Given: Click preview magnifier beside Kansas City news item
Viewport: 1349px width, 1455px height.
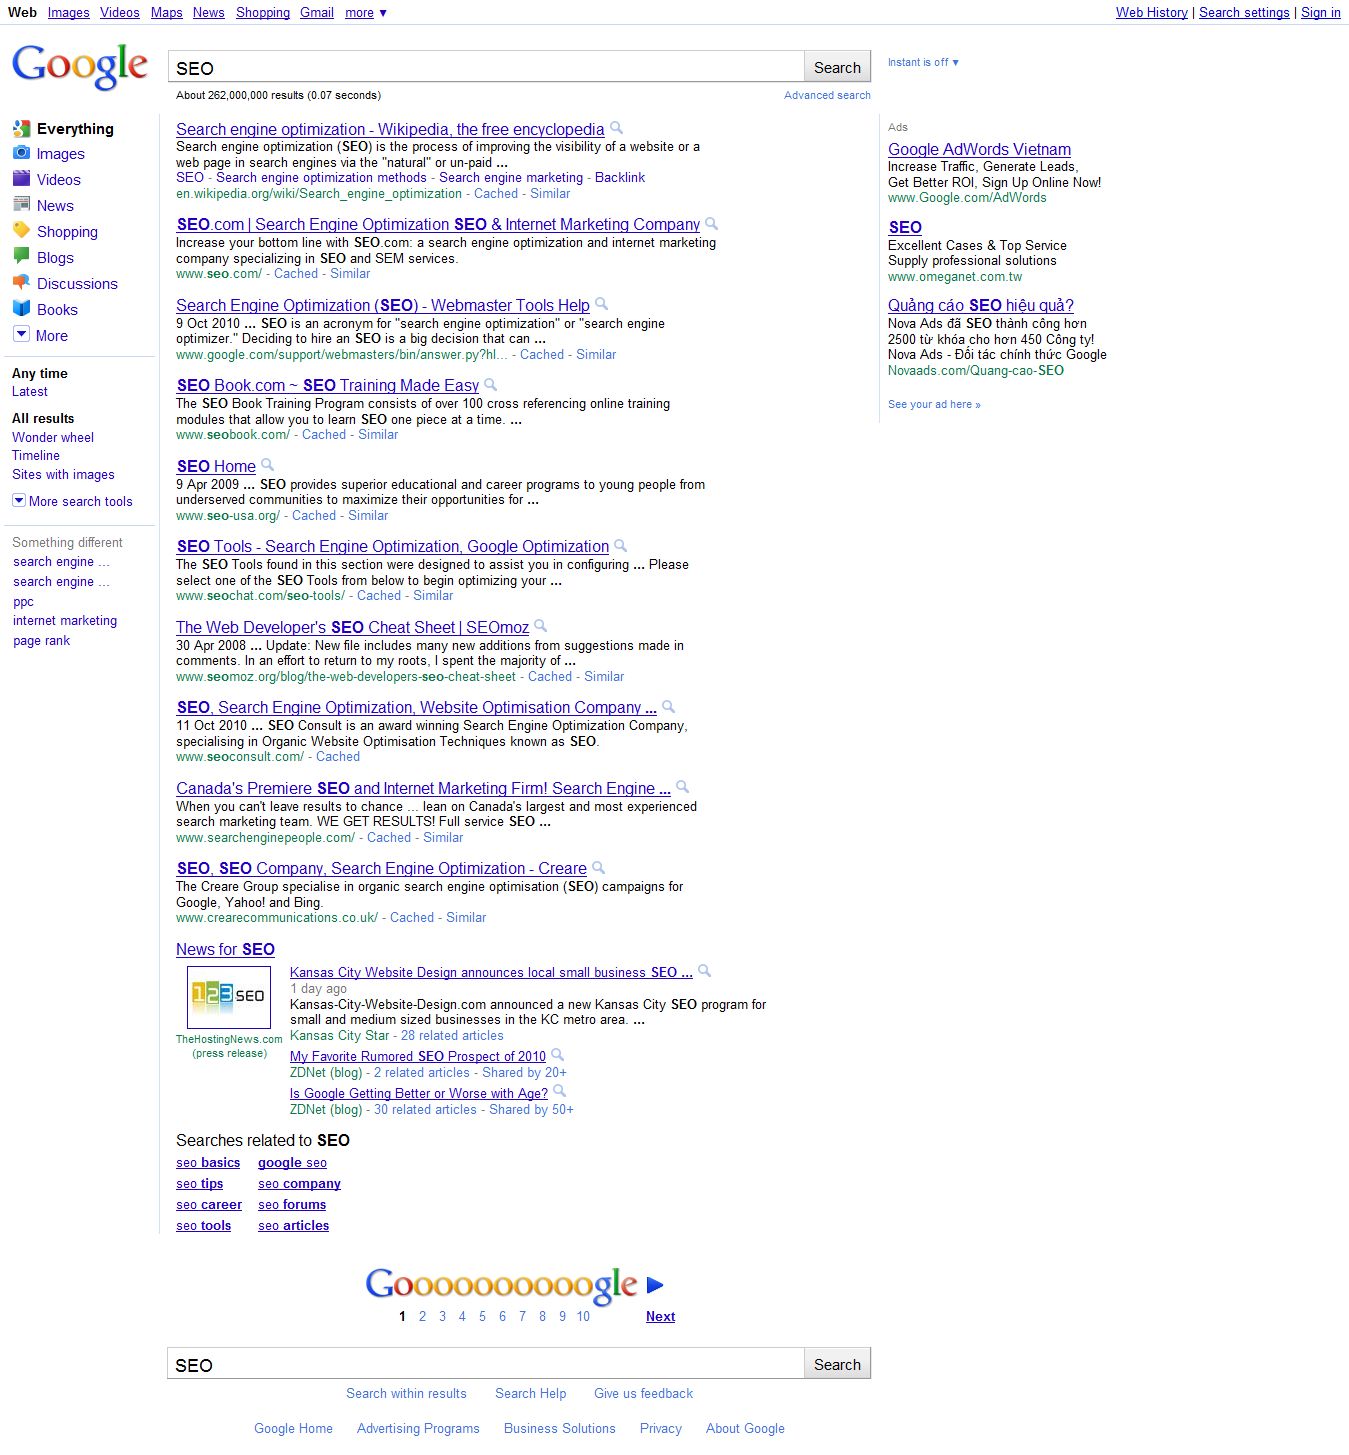Looking at the screenshot, I should click(x=705, y=971).
